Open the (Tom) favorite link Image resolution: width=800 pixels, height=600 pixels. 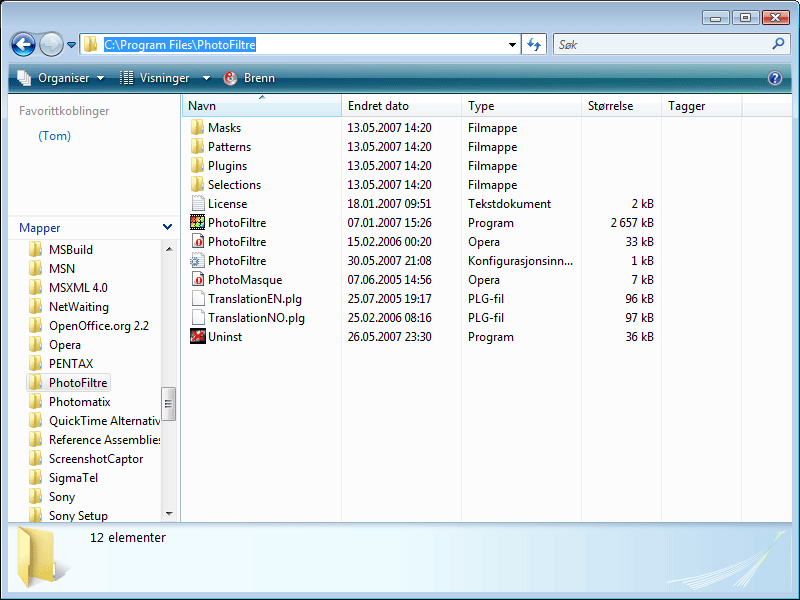[x=55, y=136]
